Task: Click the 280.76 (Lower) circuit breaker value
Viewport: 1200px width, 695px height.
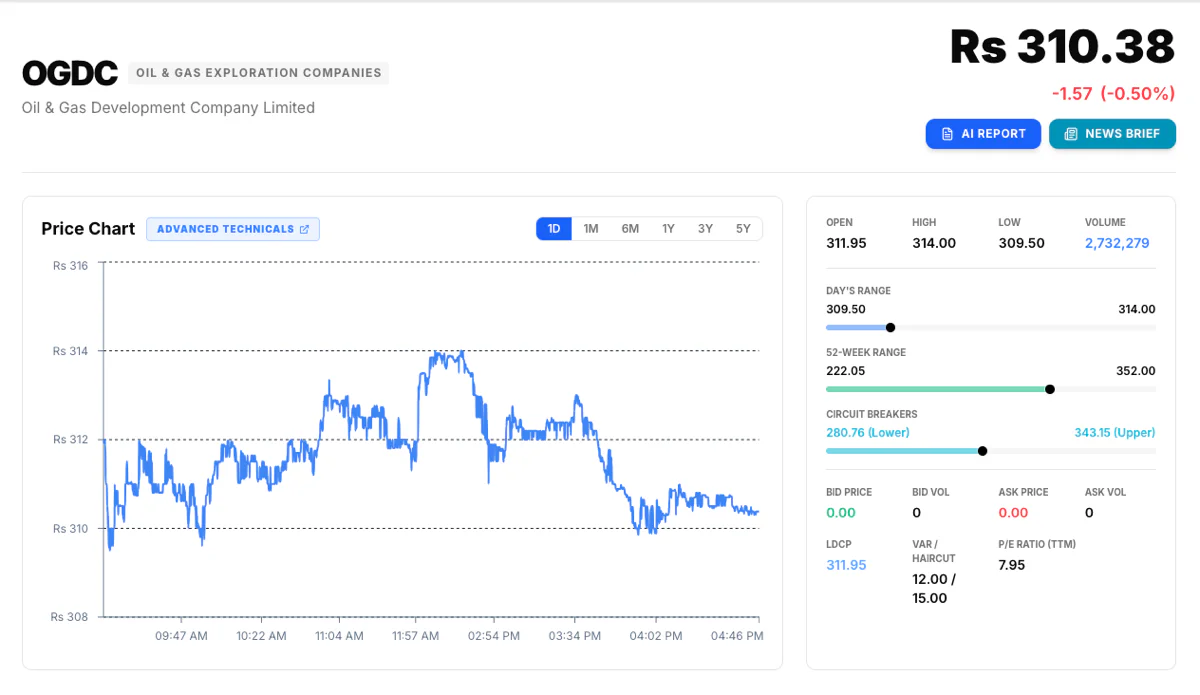Action: coord(868,433)
